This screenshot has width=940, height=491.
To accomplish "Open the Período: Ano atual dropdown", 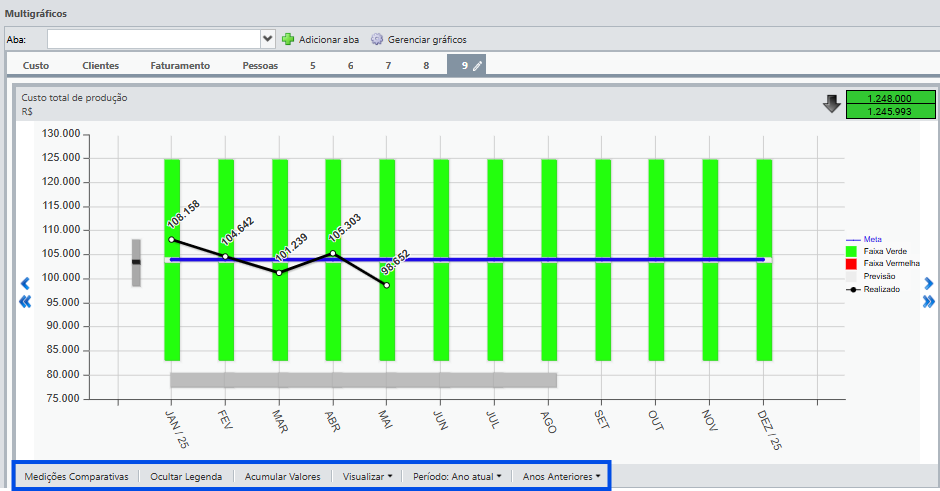I will [457, 477].
